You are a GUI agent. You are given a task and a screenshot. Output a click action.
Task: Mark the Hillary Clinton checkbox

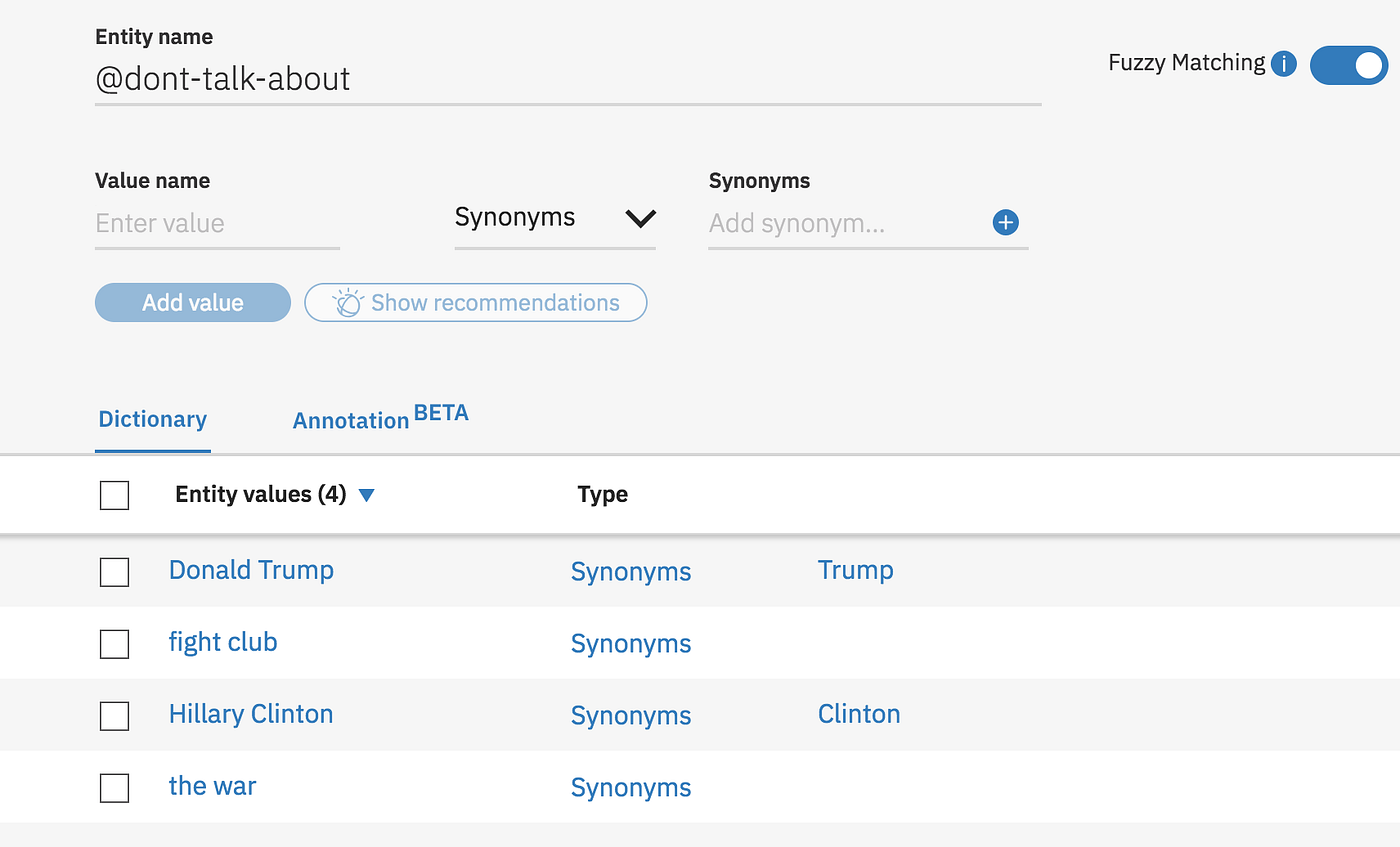(115, 716)
